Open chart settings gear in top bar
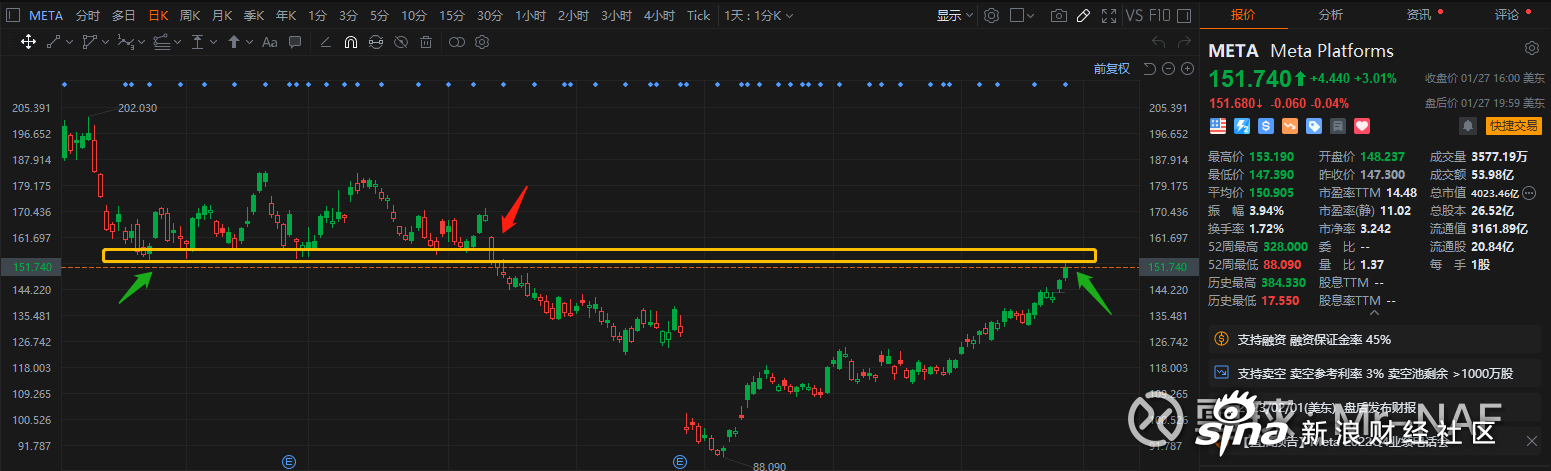This screenshot has width=1551, height=471. pos(992,15)
